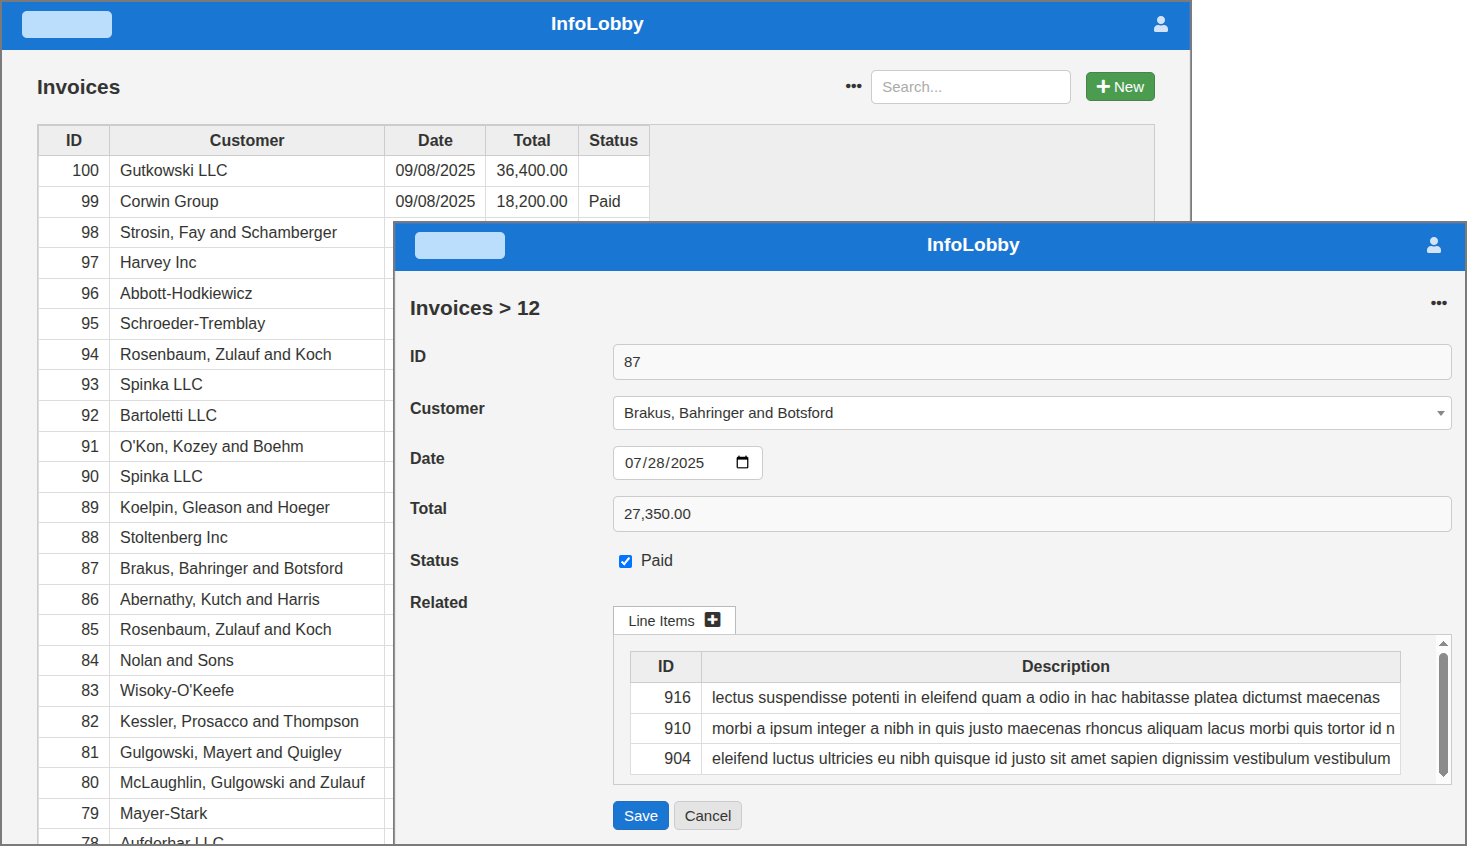
Task: Click the user account icon on the detail window
Action: click(1435, 245)
